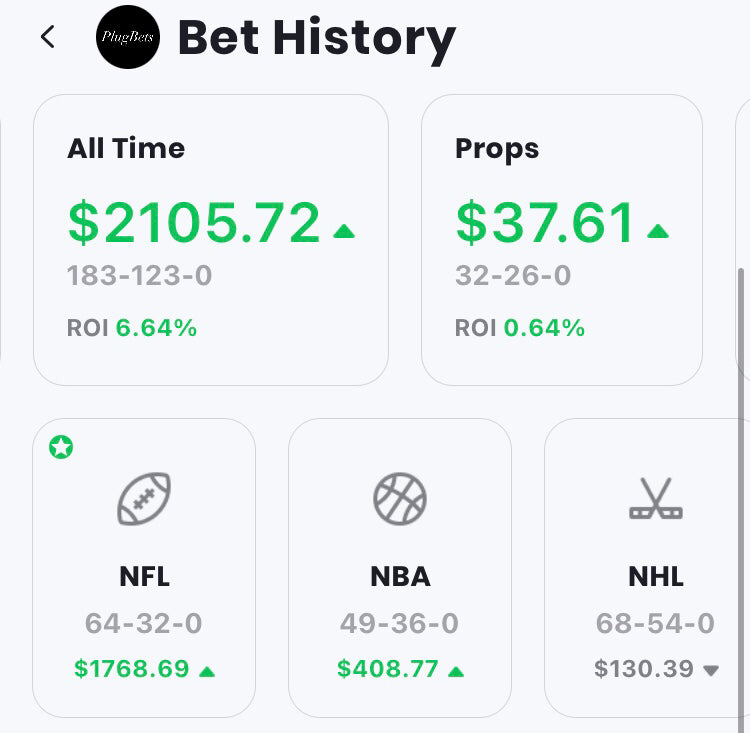Select the NFL 64-32-0 record
The width and height of the screenshot is (750, 733).
point(144,624)
